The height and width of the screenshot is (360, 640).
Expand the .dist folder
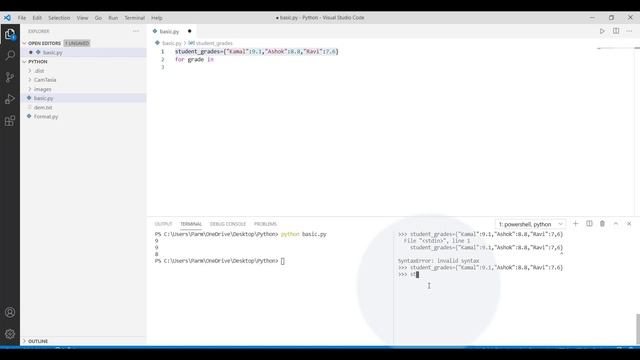30,71
